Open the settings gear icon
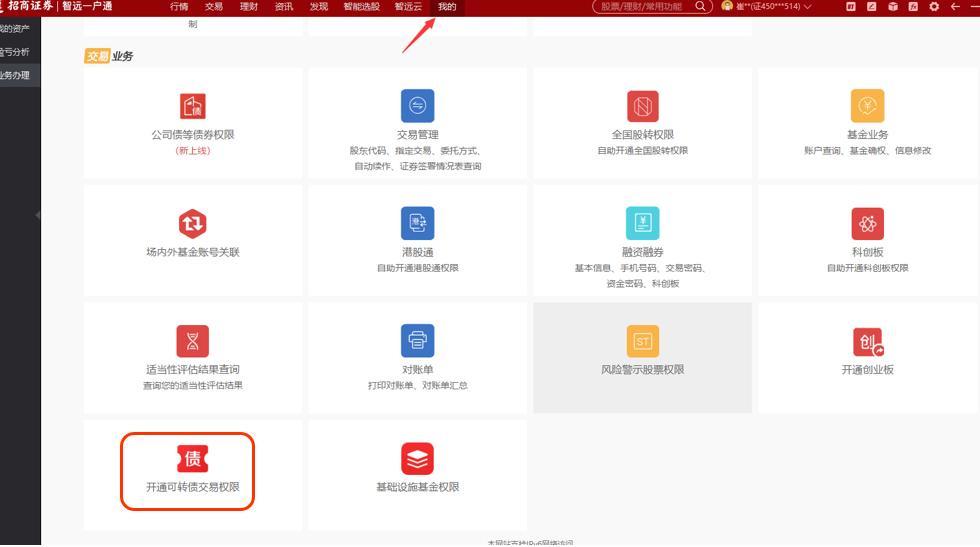The image size is (980, 547). 934,6
